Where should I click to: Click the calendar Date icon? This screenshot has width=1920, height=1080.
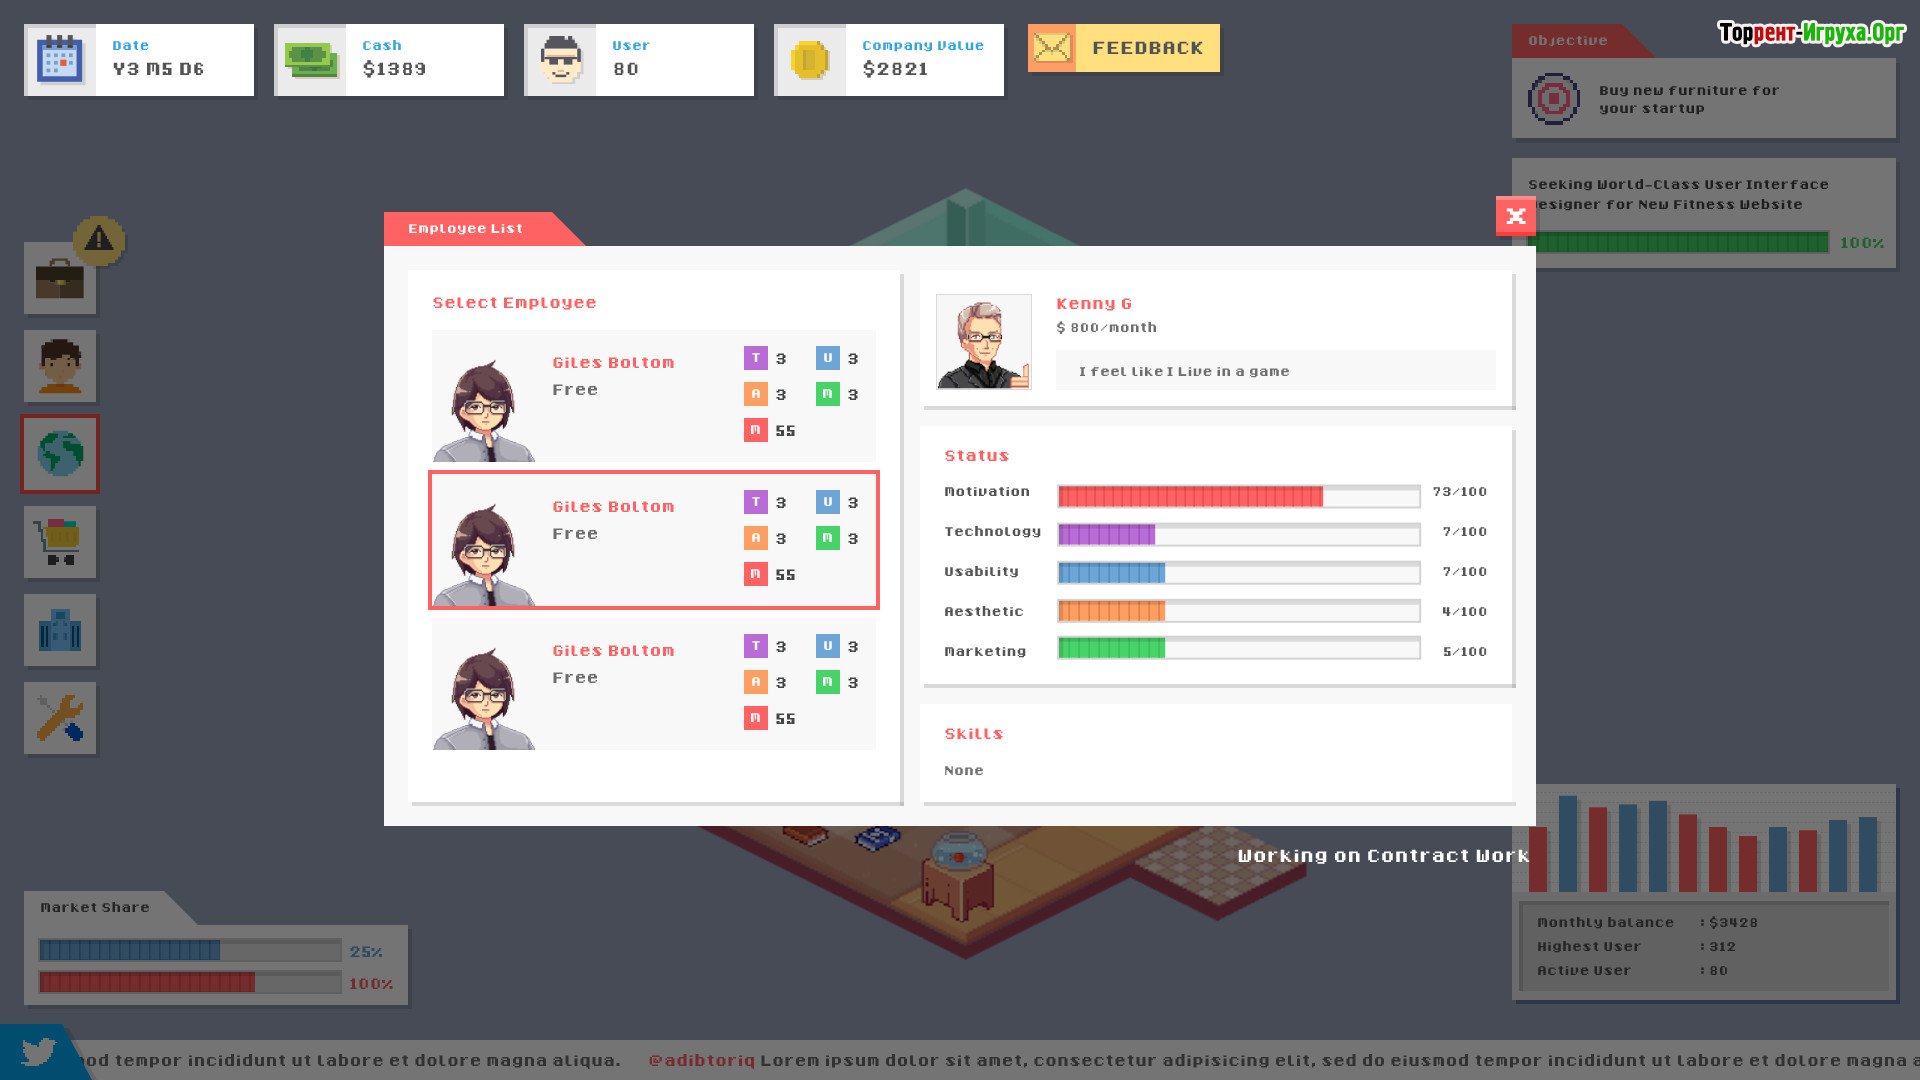click(60, 60)
